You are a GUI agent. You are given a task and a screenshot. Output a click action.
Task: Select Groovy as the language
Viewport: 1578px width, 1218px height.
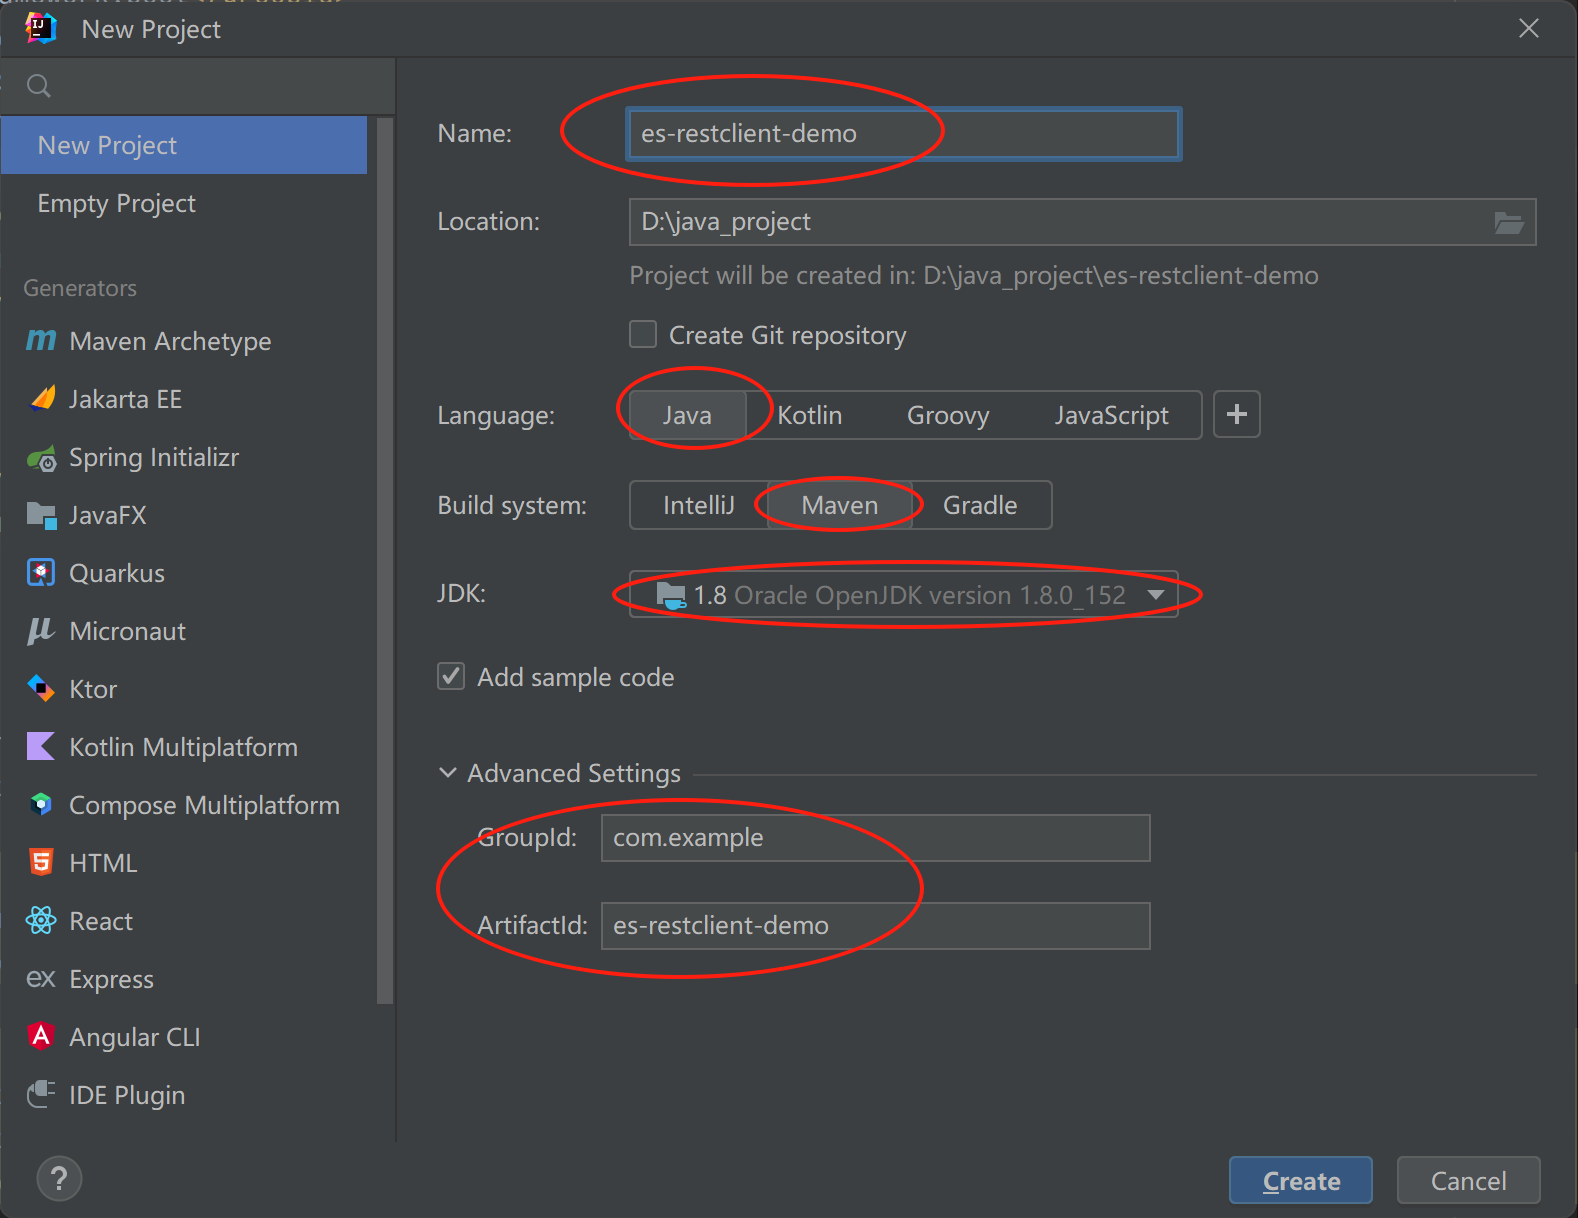[x=948, y=415]
